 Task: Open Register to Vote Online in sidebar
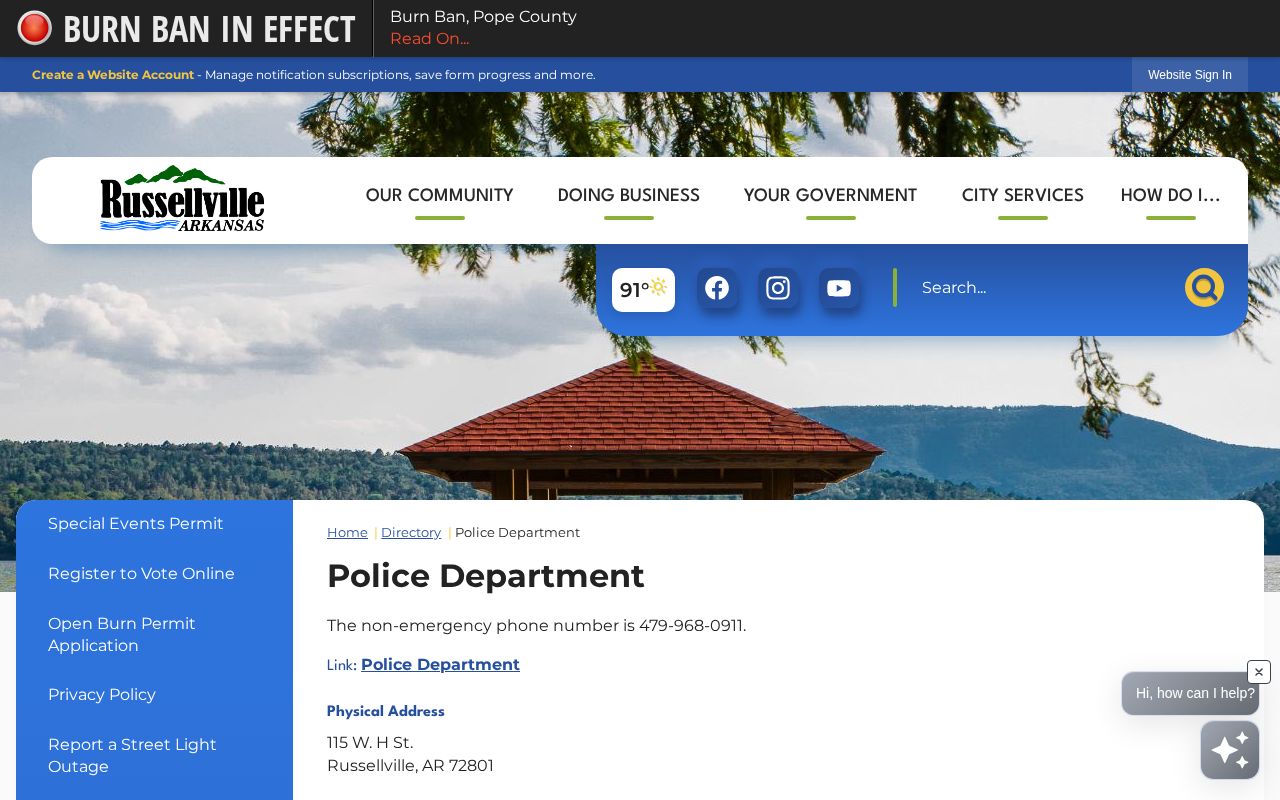click(141, 574)
